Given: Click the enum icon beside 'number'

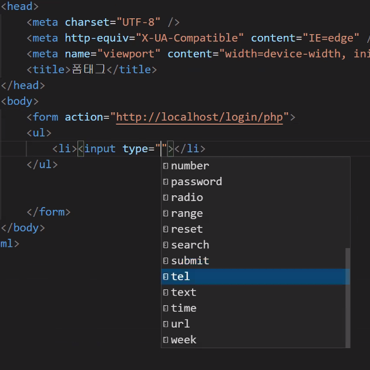Looking at the screenshot, I should point(166,166).
